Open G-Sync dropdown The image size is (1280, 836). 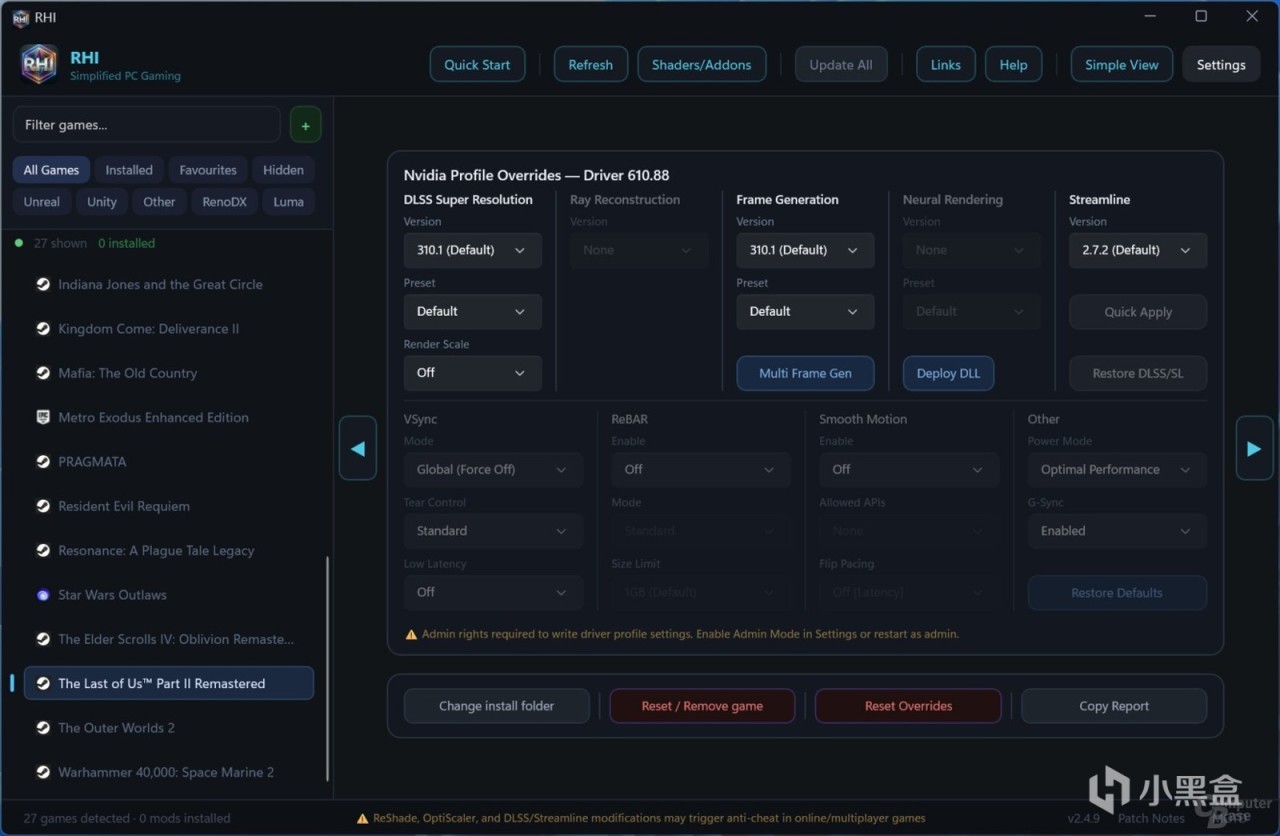coord(1117,531)
